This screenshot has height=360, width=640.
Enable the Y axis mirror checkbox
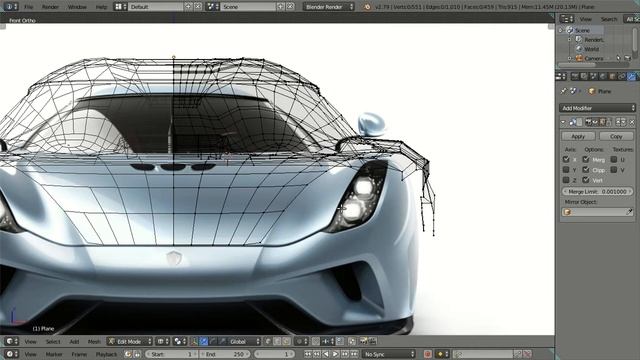[x=566, y=170]
